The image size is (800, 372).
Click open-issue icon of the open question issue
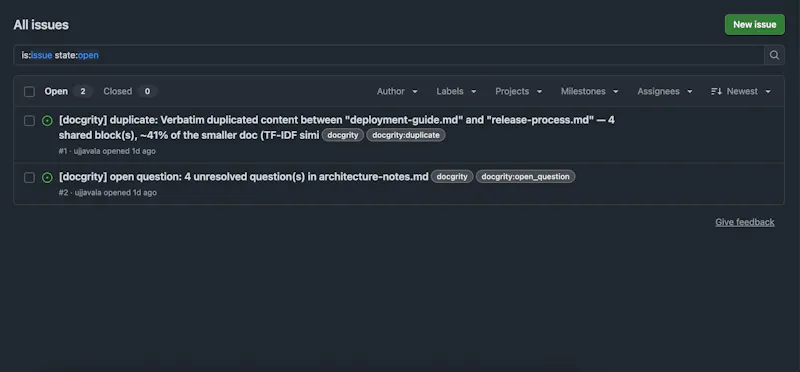coord(47,178)
